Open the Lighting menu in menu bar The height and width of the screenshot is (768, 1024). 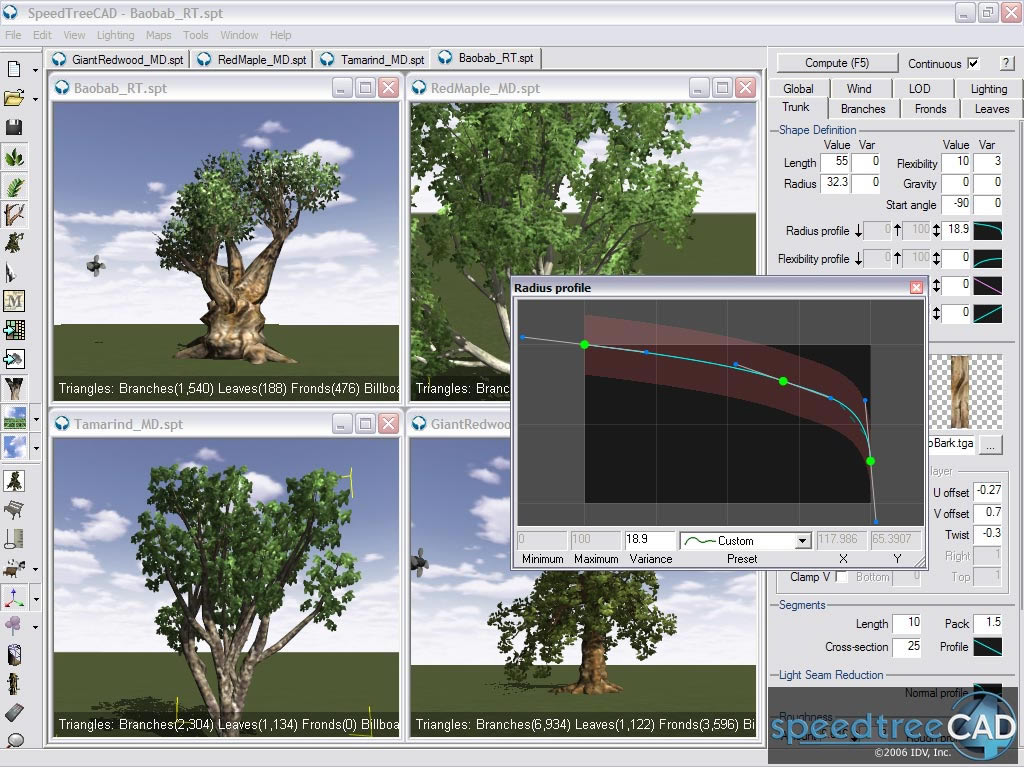click(116, 35)
